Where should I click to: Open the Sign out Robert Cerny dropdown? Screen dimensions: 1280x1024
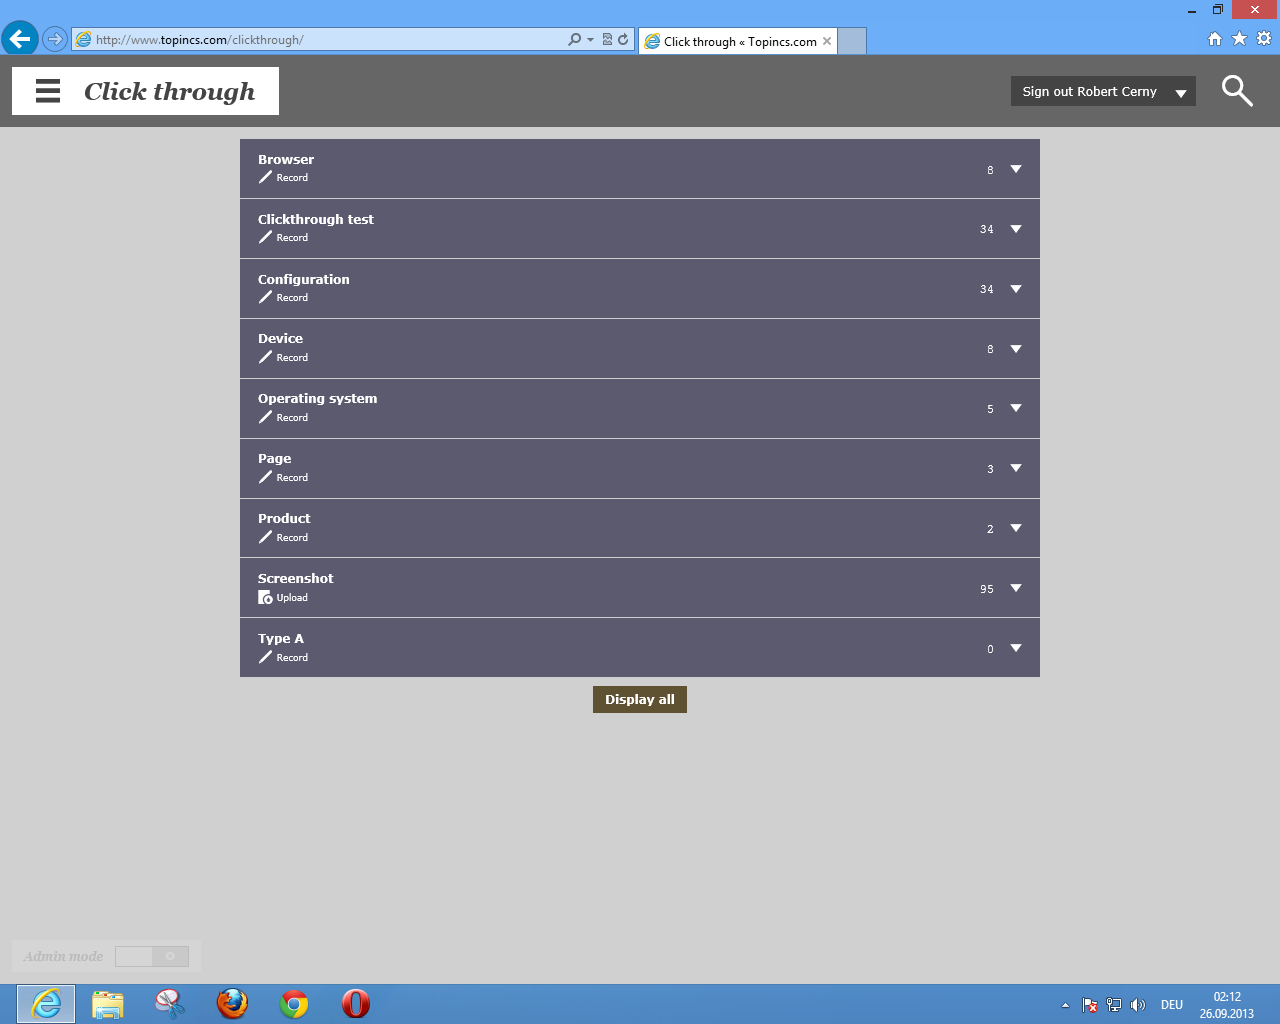(1102, 91)
